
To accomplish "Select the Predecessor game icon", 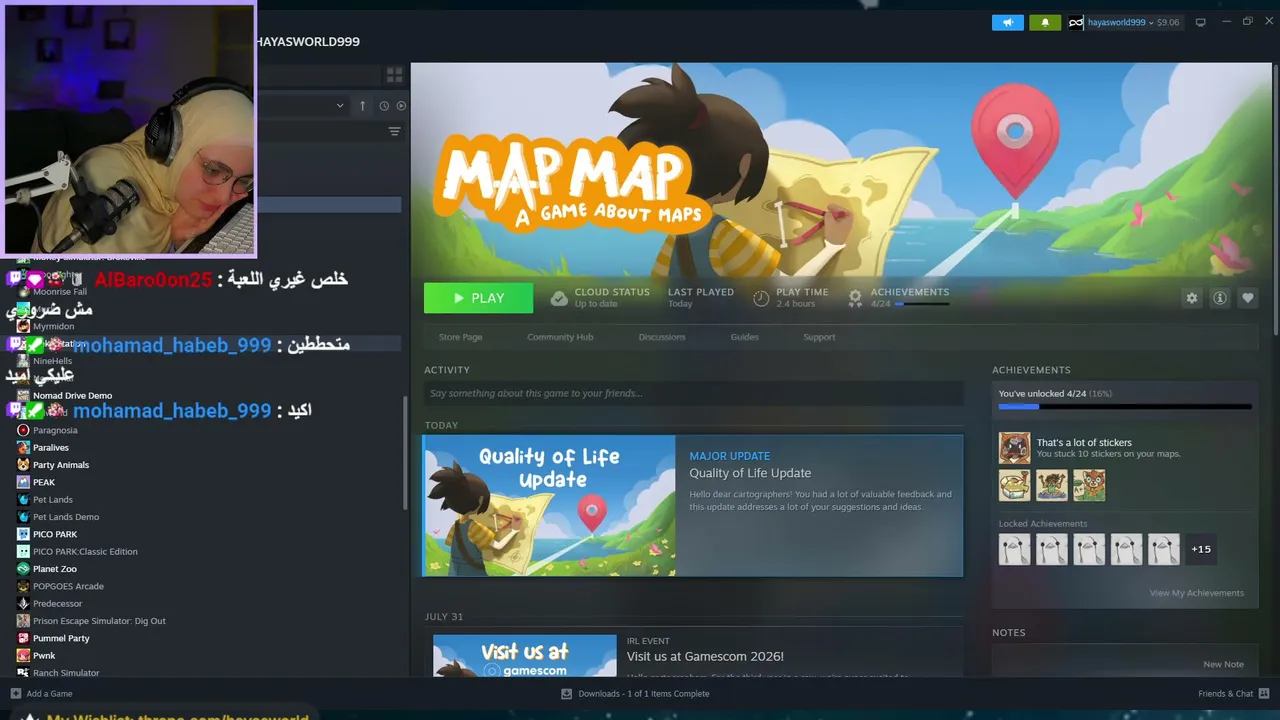I will tap(23, 603).
